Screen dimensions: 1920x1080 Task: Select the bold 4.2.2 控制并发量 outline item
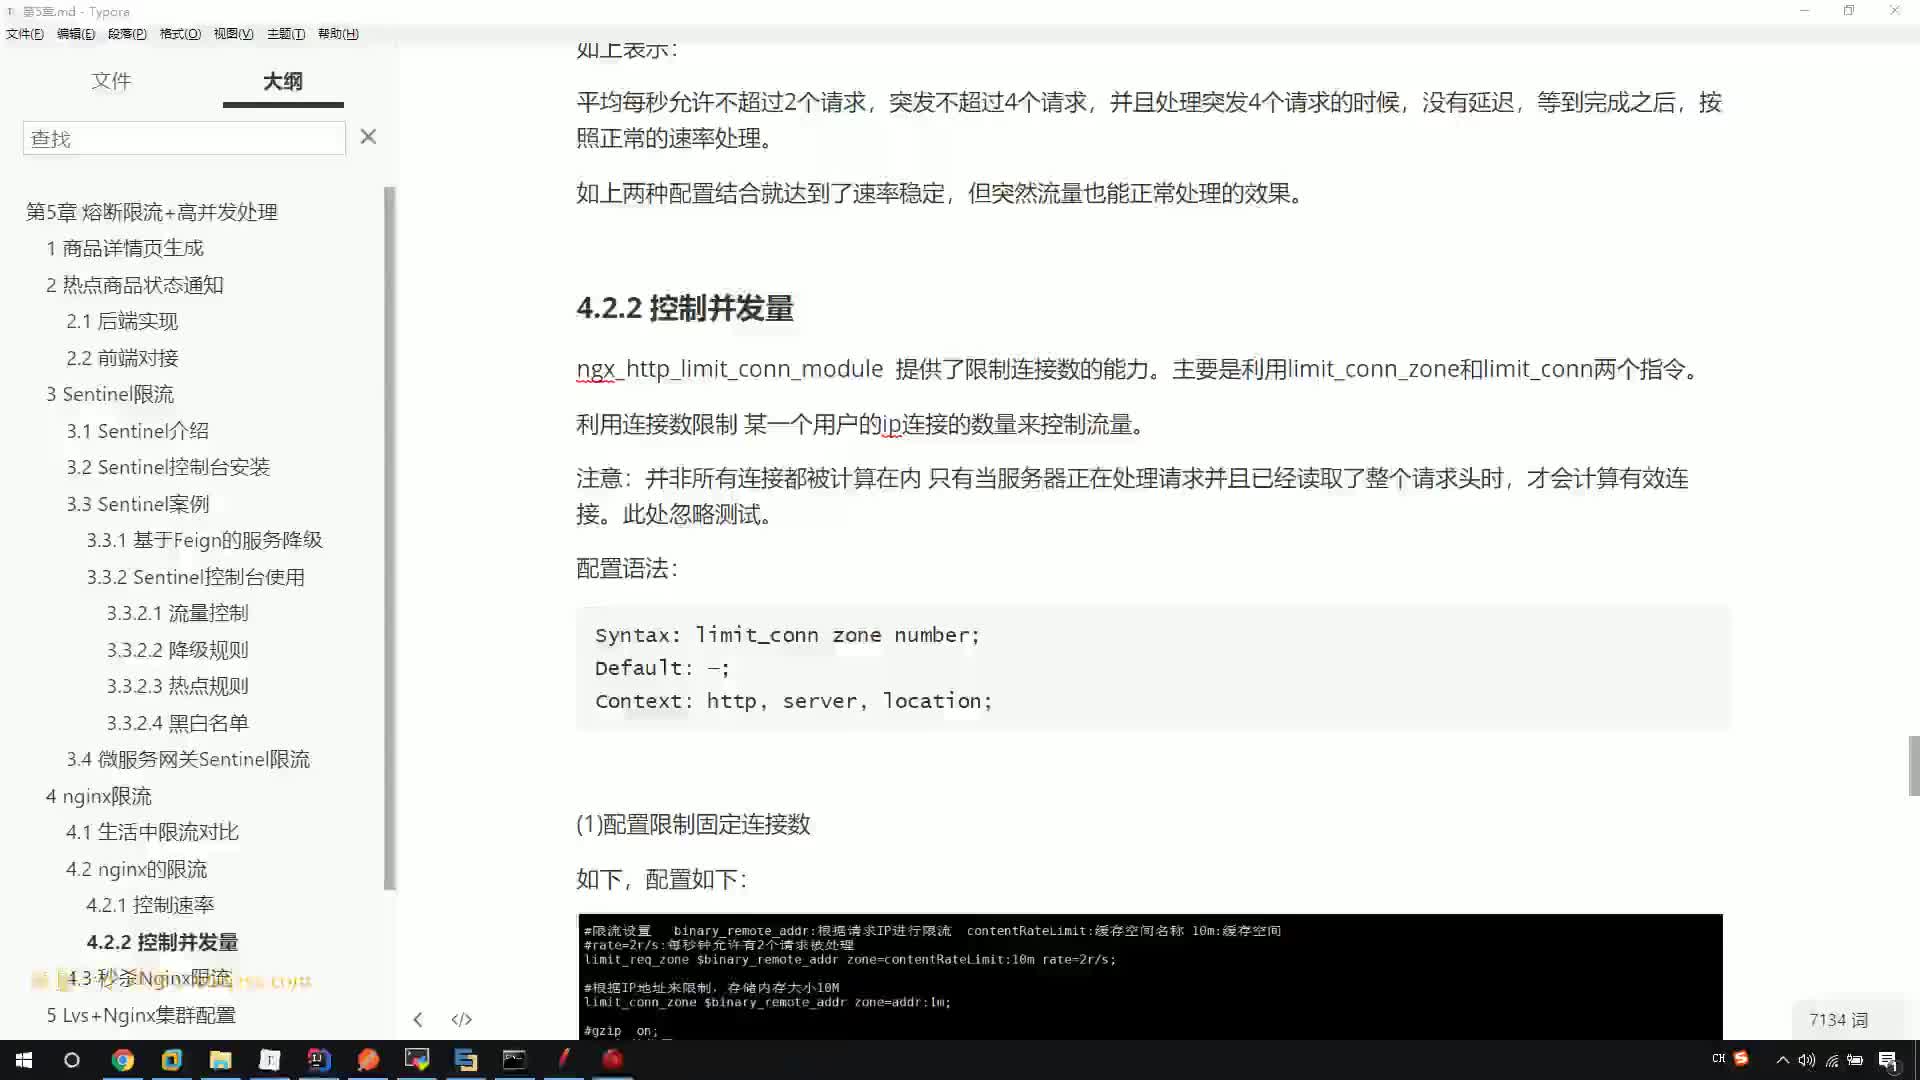coord(162,942)
